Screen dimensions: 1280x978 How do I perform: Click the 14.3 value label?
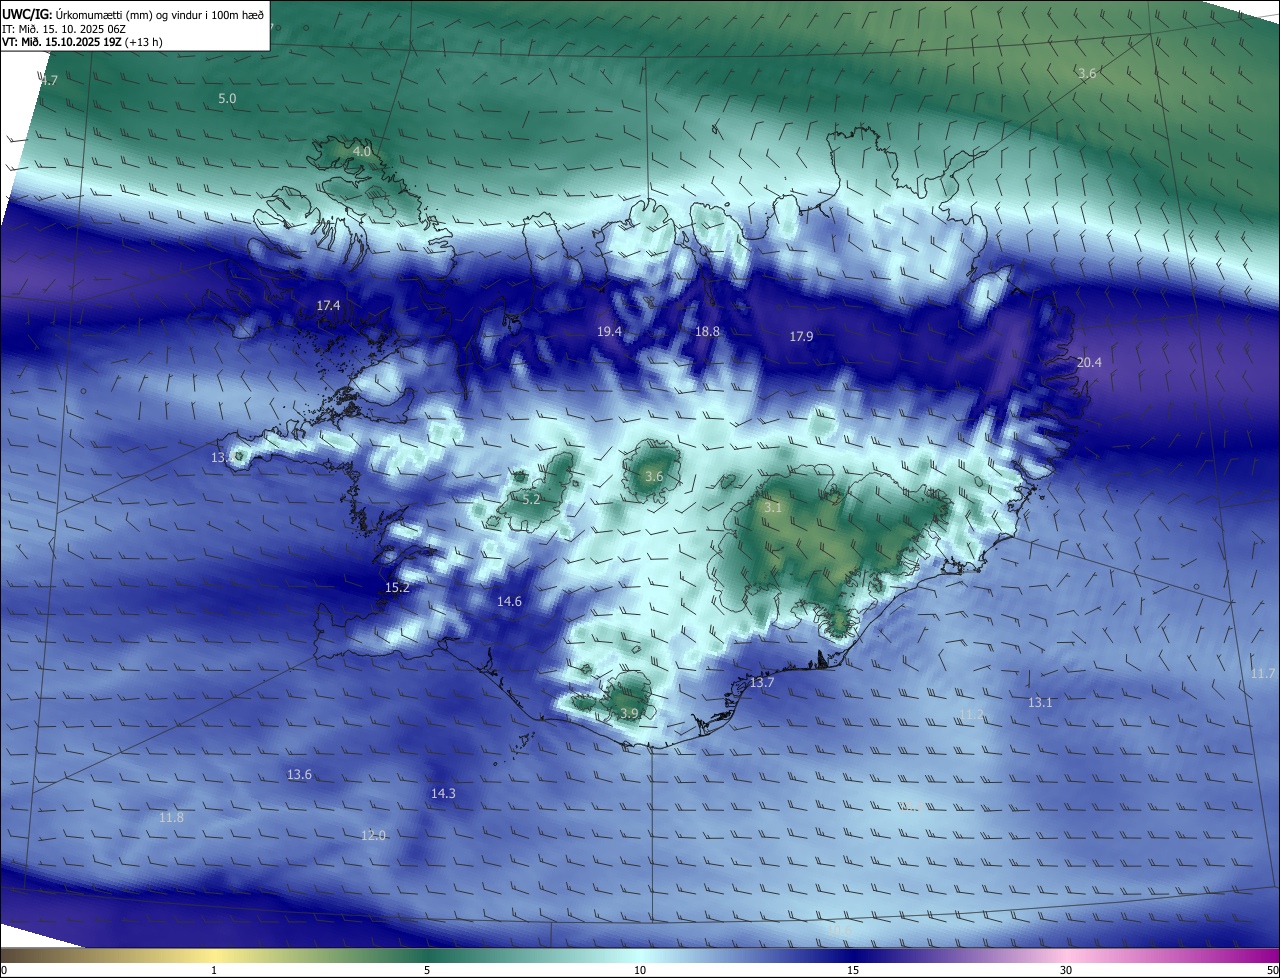[x=443, y=793]
